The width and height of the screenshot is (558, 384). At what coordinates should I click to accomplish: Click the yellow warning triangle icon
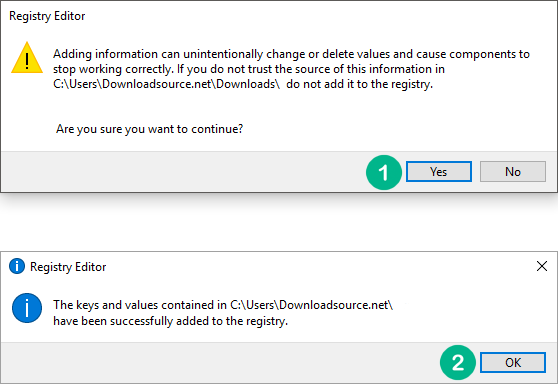[x=27, y=58]
